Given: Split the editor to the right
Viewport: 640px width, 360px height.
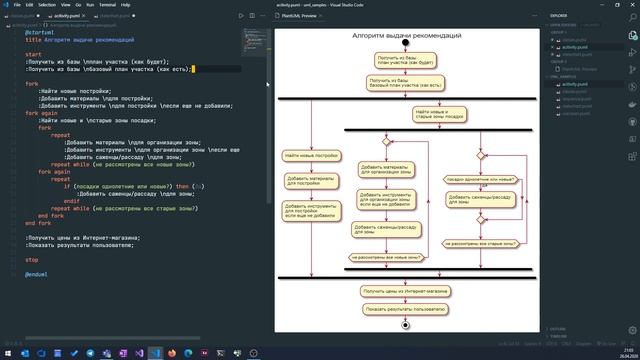Looking at the screenshot, I should tap(252, 16).
